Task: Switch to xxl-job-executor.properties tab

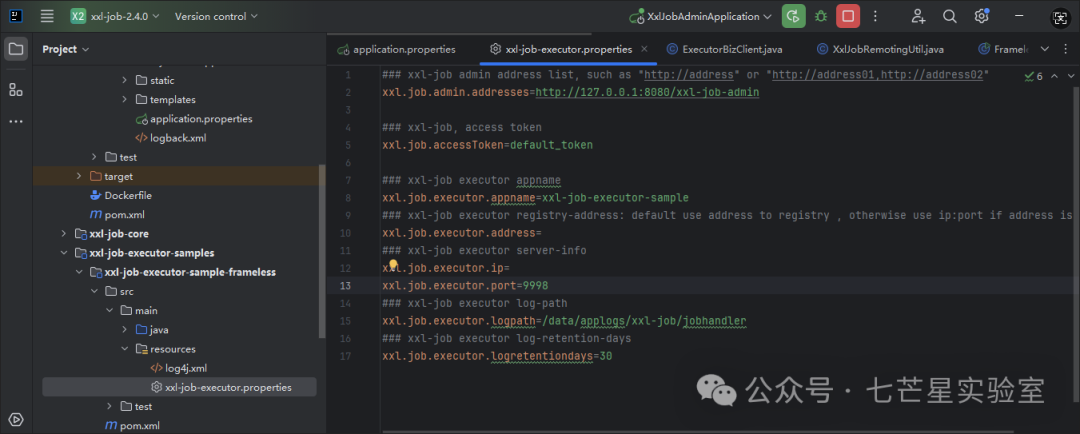Action: (568, 49)
